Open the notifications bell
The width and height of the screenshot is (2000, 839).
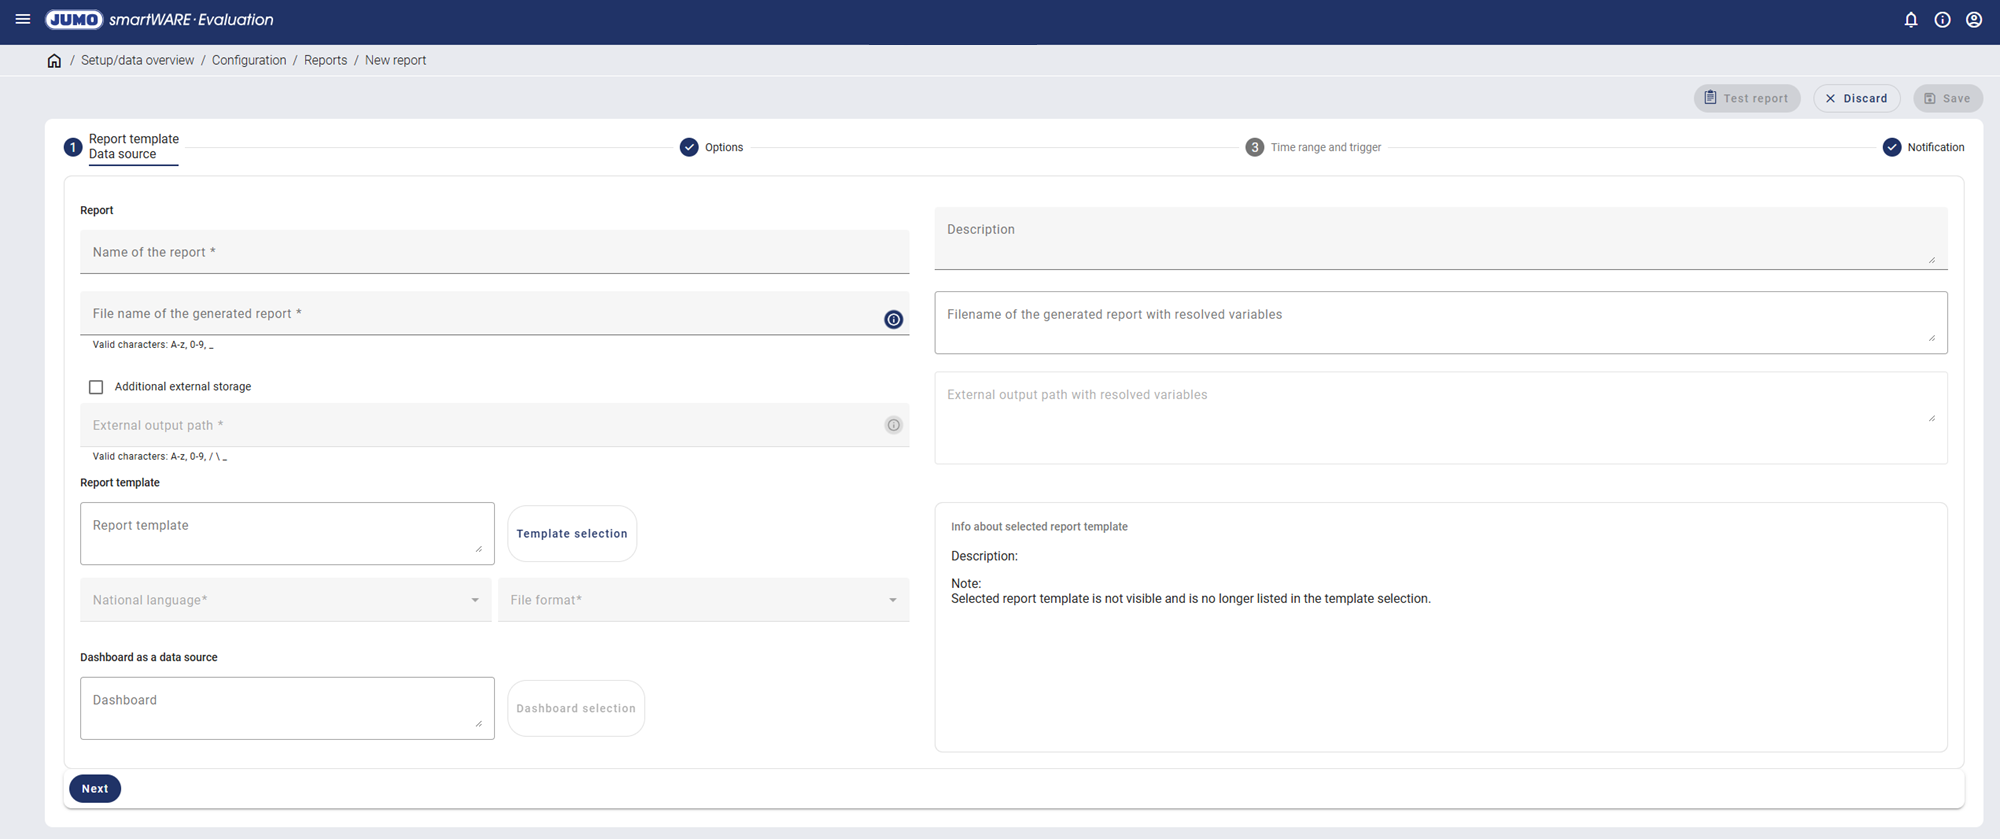(x=1910, y=19)
